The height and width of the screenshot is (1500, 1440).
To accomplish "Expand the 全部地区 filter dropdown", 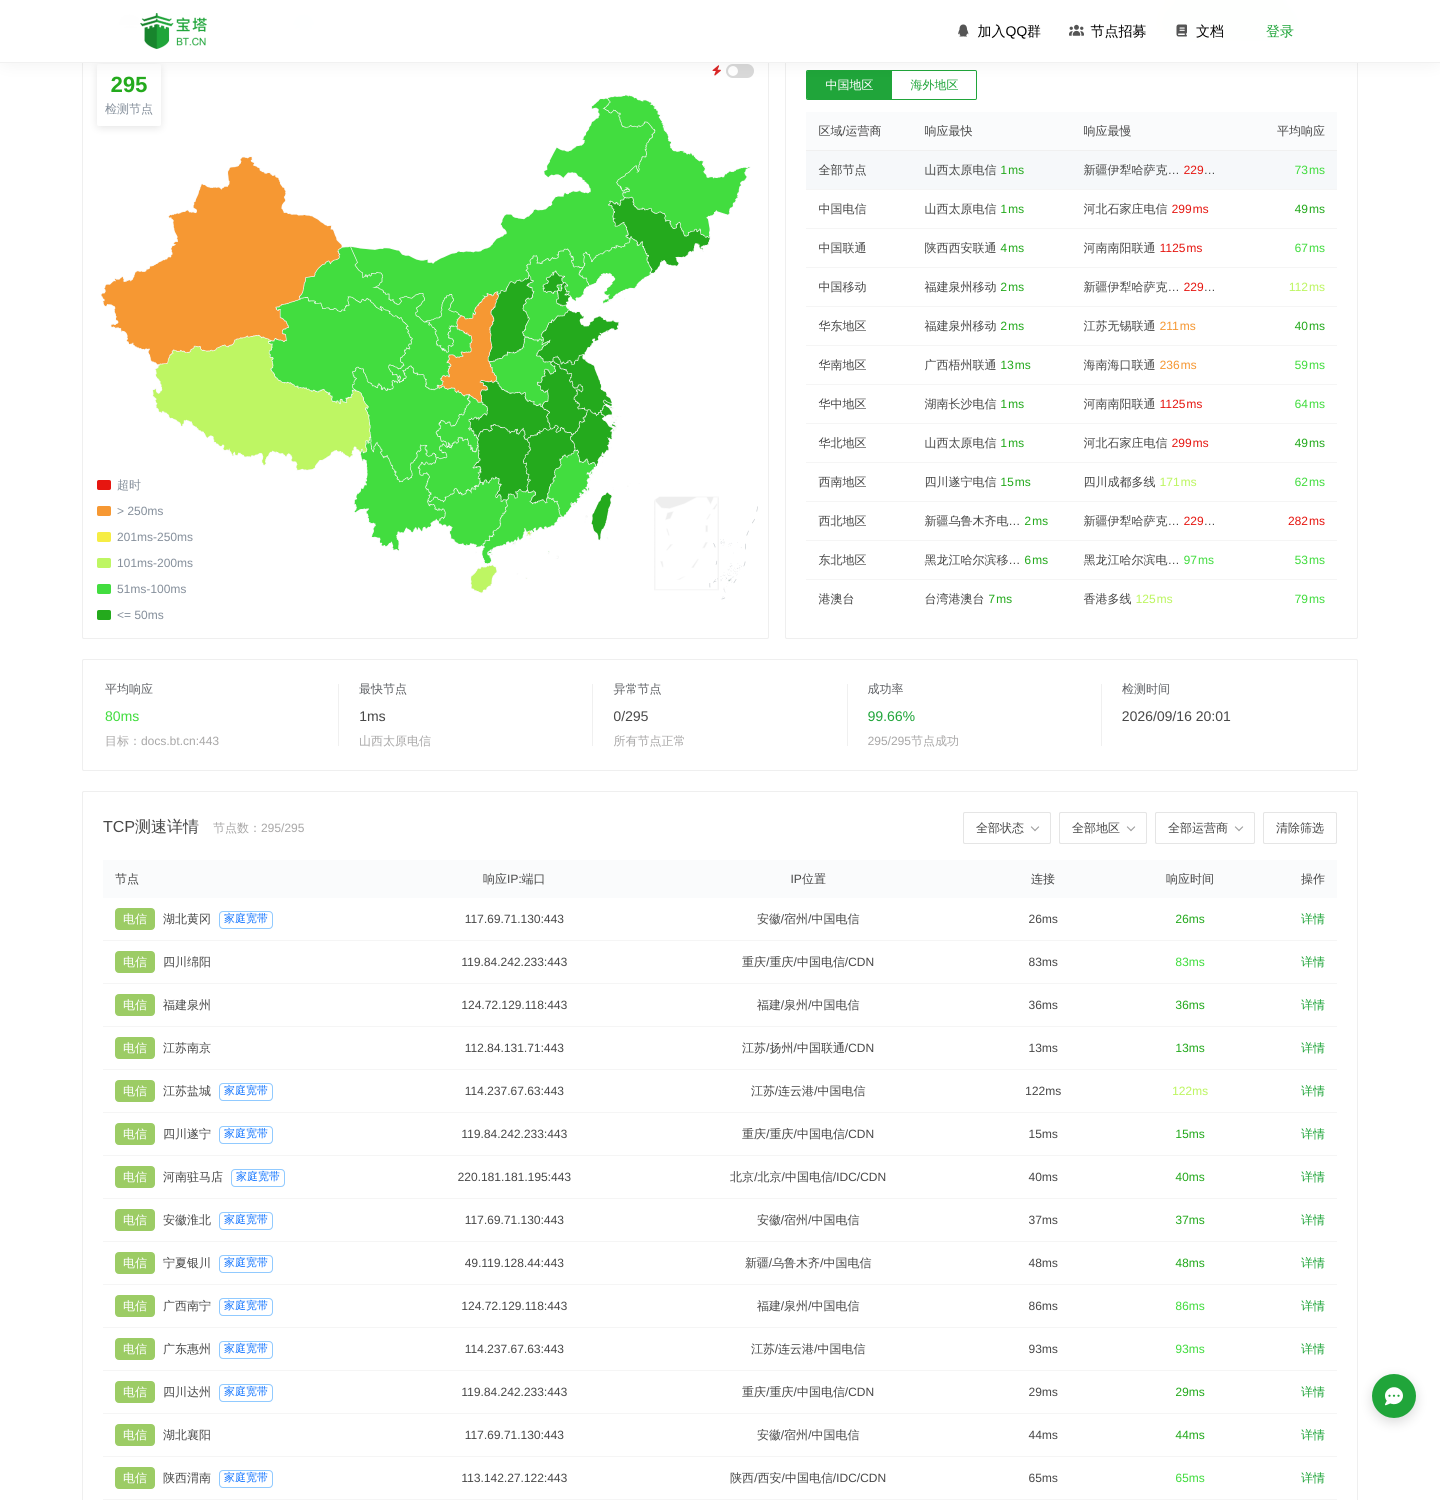I will pos(1103,828).
